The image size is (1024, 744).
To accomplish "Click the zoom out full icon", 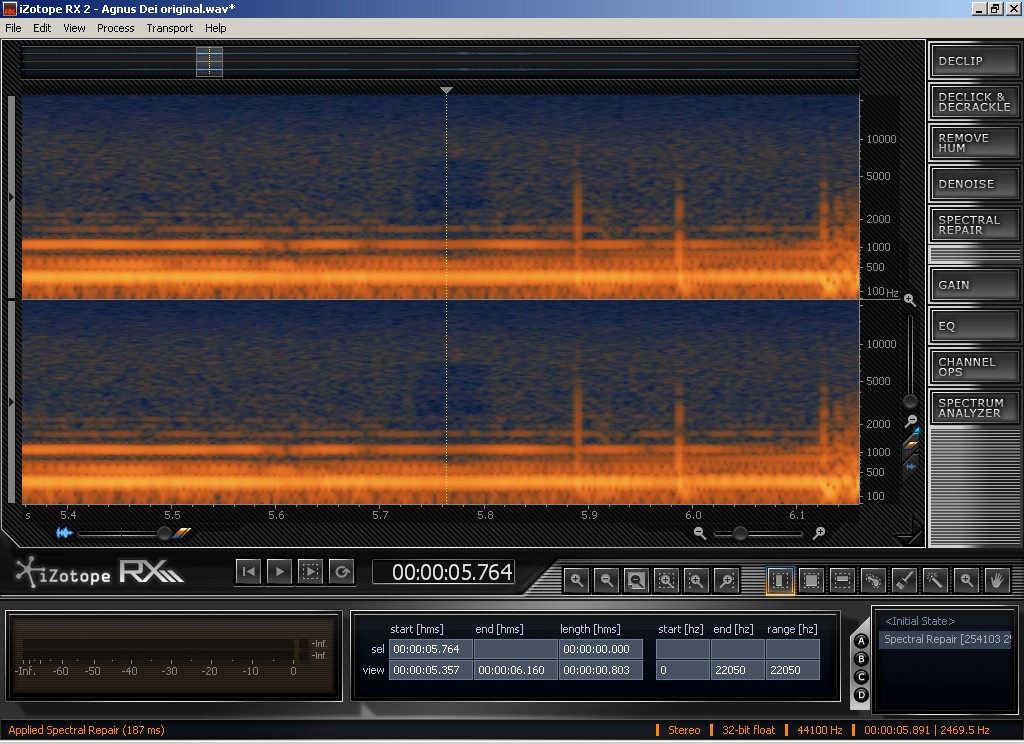I will click(636, 580).
